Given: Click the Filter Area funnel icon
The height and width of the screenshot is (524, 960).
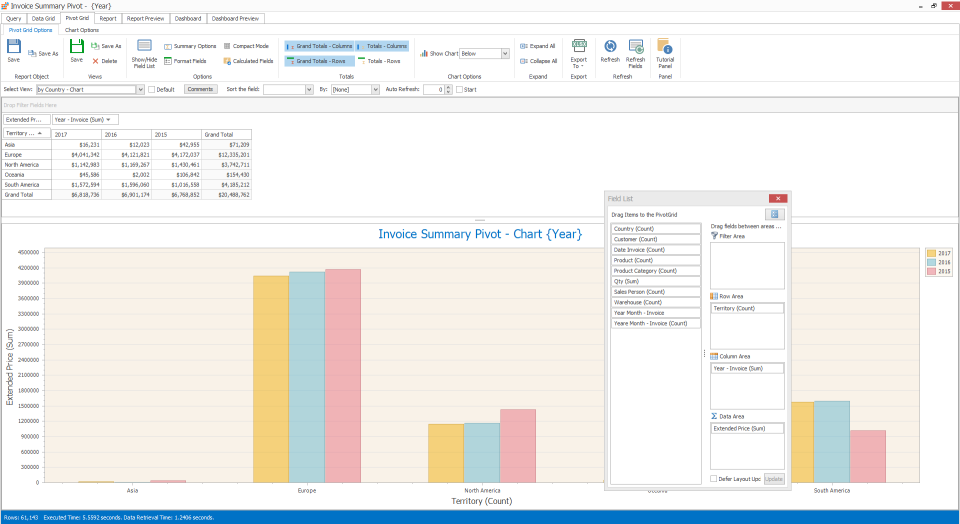Looking at the screenshot, I should [x=714, y=236].
